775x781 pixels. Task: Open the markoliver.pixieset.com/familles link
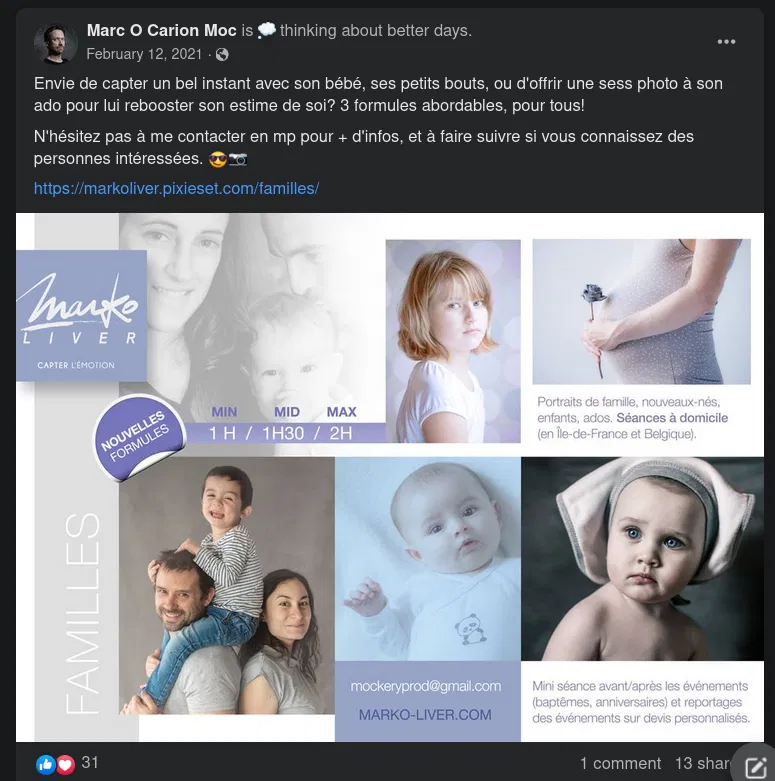pos(176,188)
